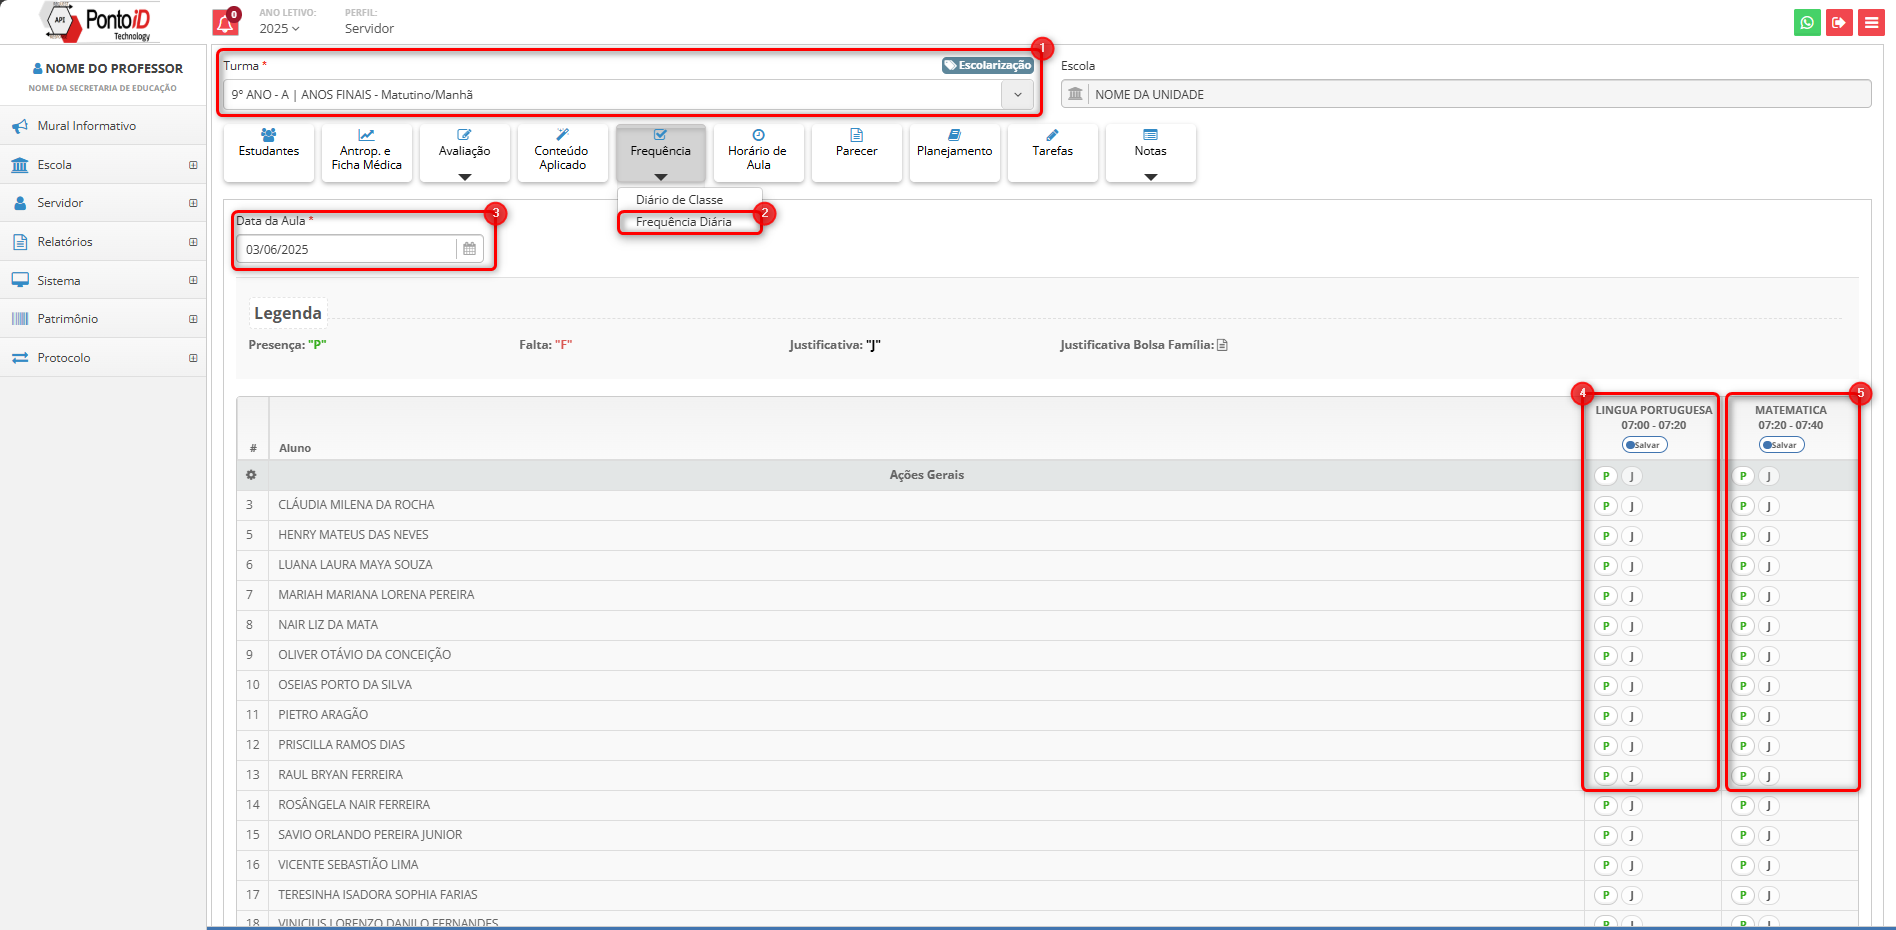The image size is (1896, 930).
Task: Mark Cláudia Milena present in Lingua Portuguesa
Action: 1605,506
